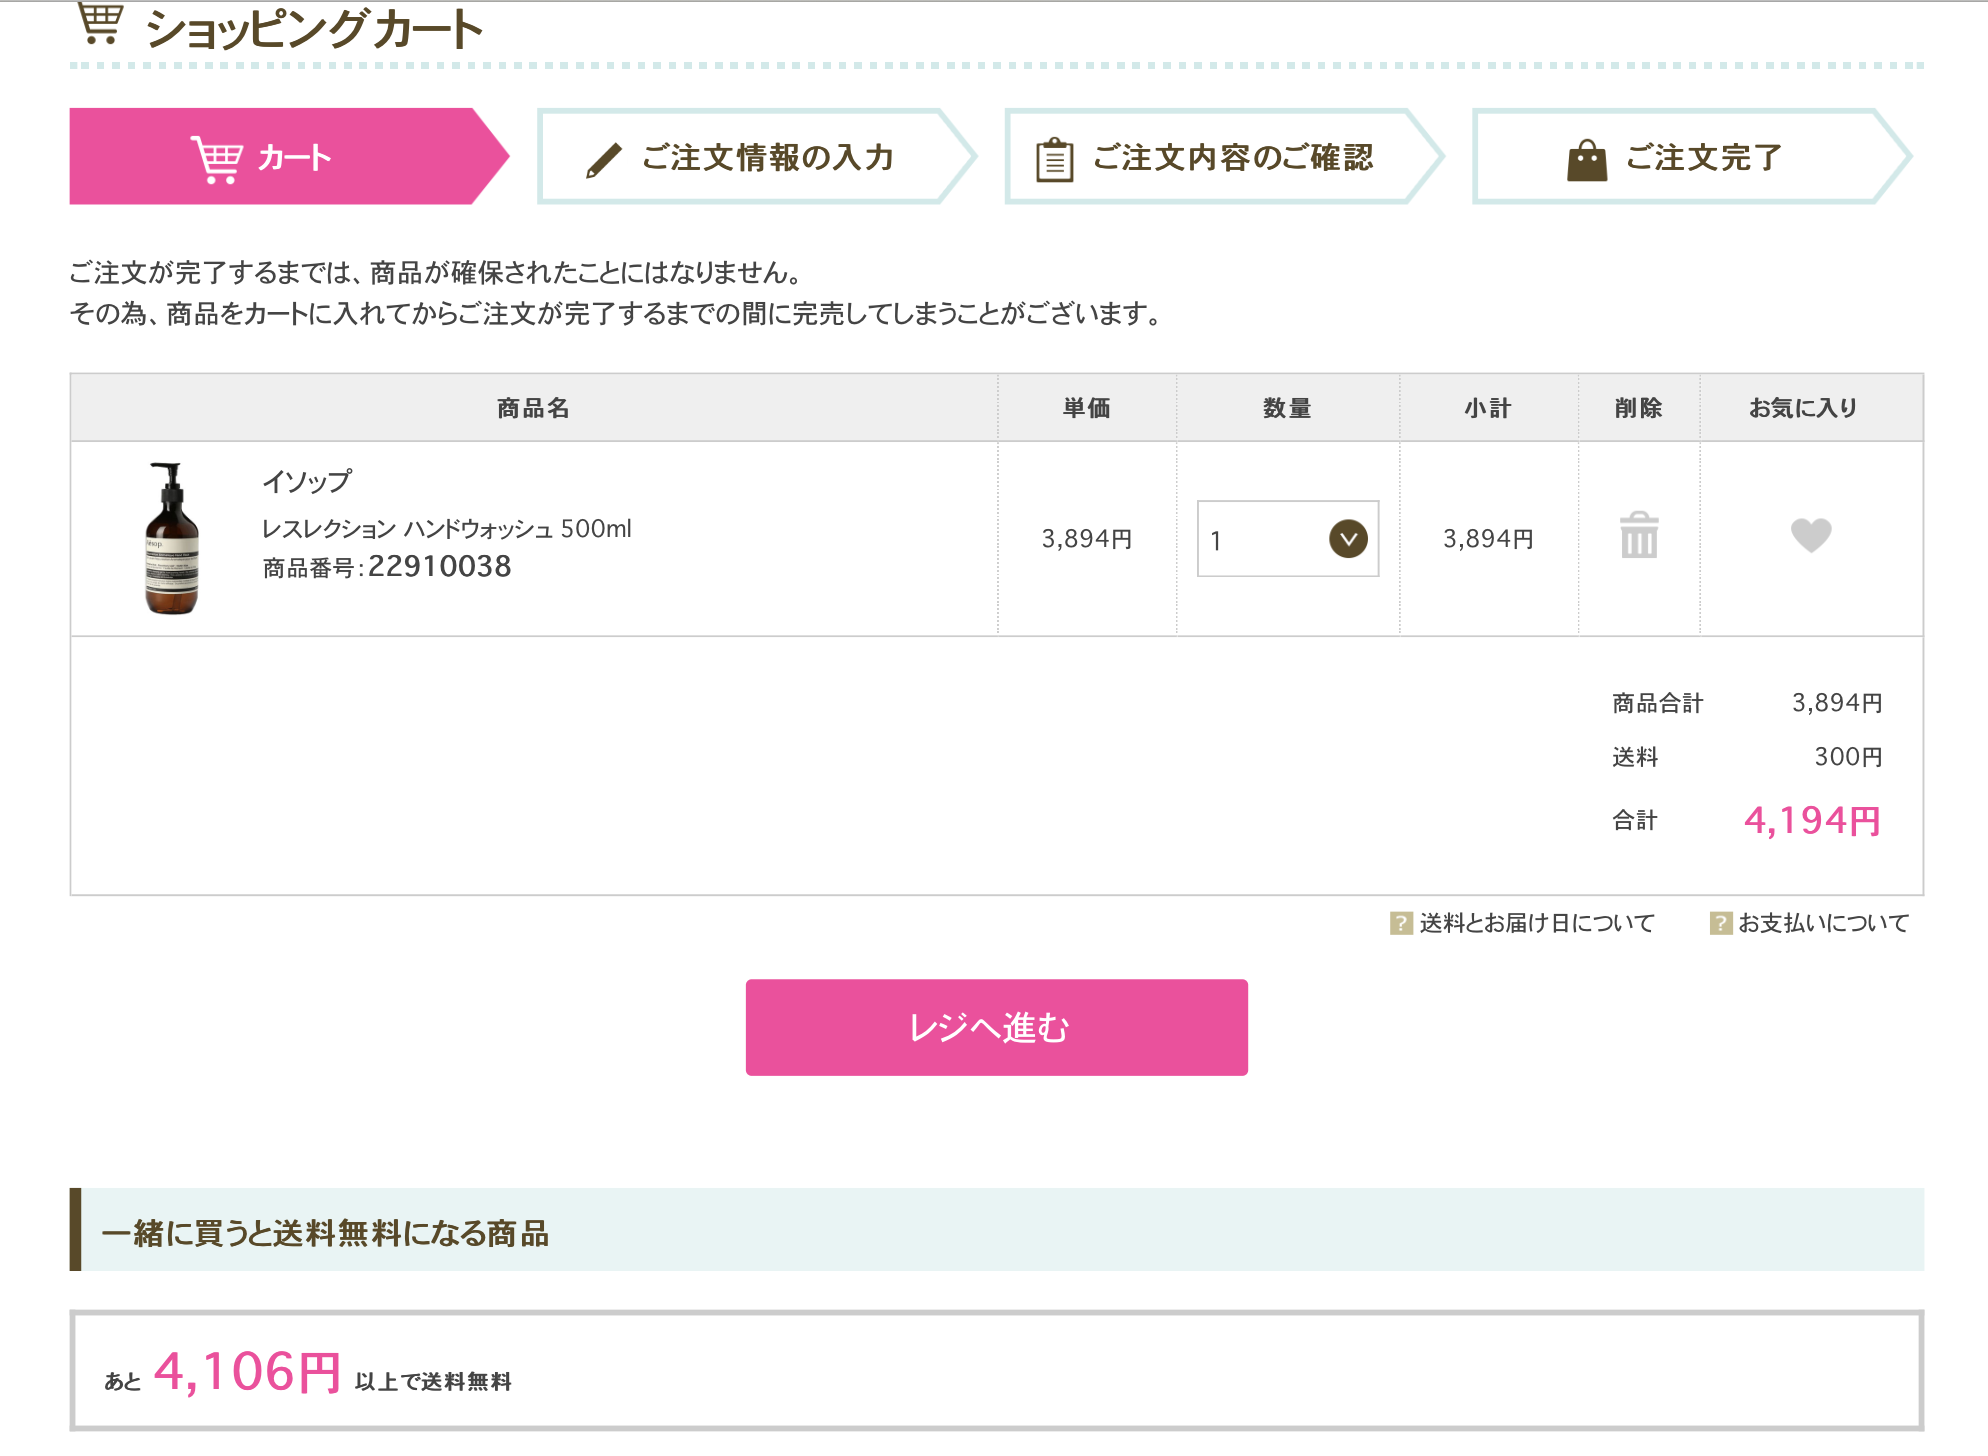Click the clipboard icon in confirmation step
This screenshot has height=1456, width=1988.
pos(1054,160)
